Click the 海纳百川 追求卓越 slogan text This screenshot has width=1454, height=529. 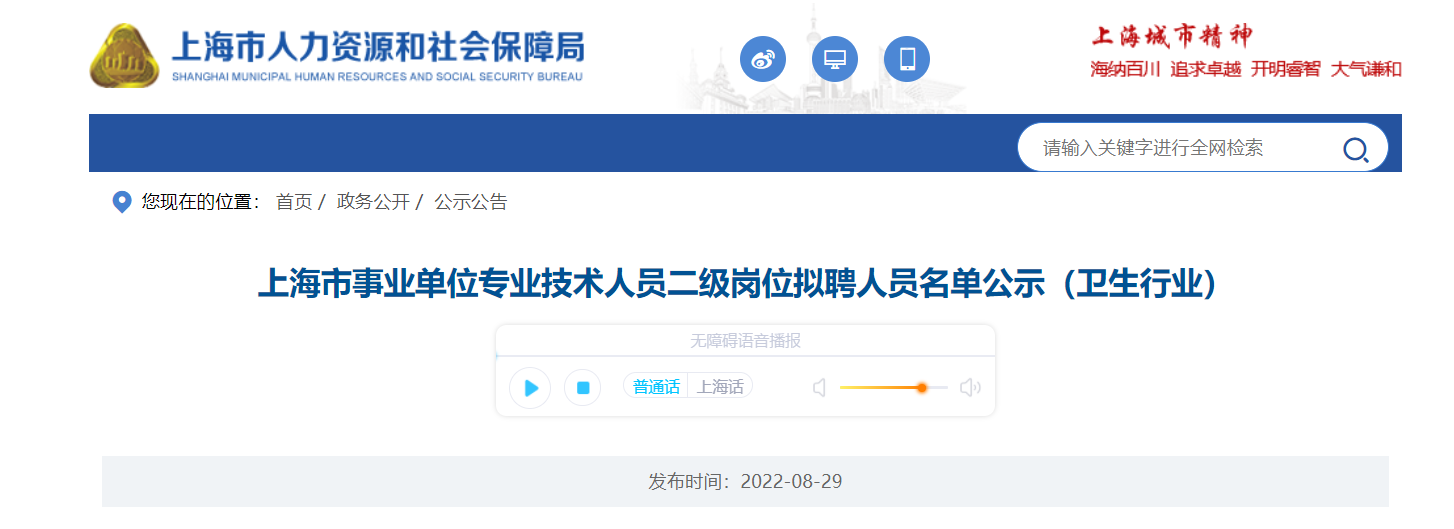pyautogui.click(x=1165, y=69)
